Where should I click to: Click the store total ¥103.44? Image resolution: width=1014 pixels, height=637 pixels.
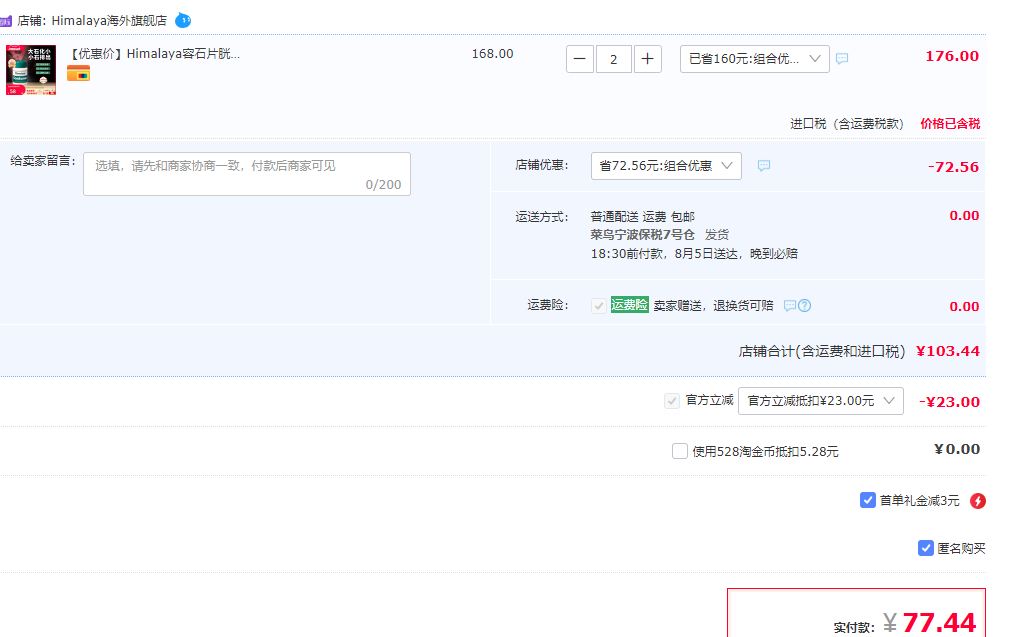[947, 351]
